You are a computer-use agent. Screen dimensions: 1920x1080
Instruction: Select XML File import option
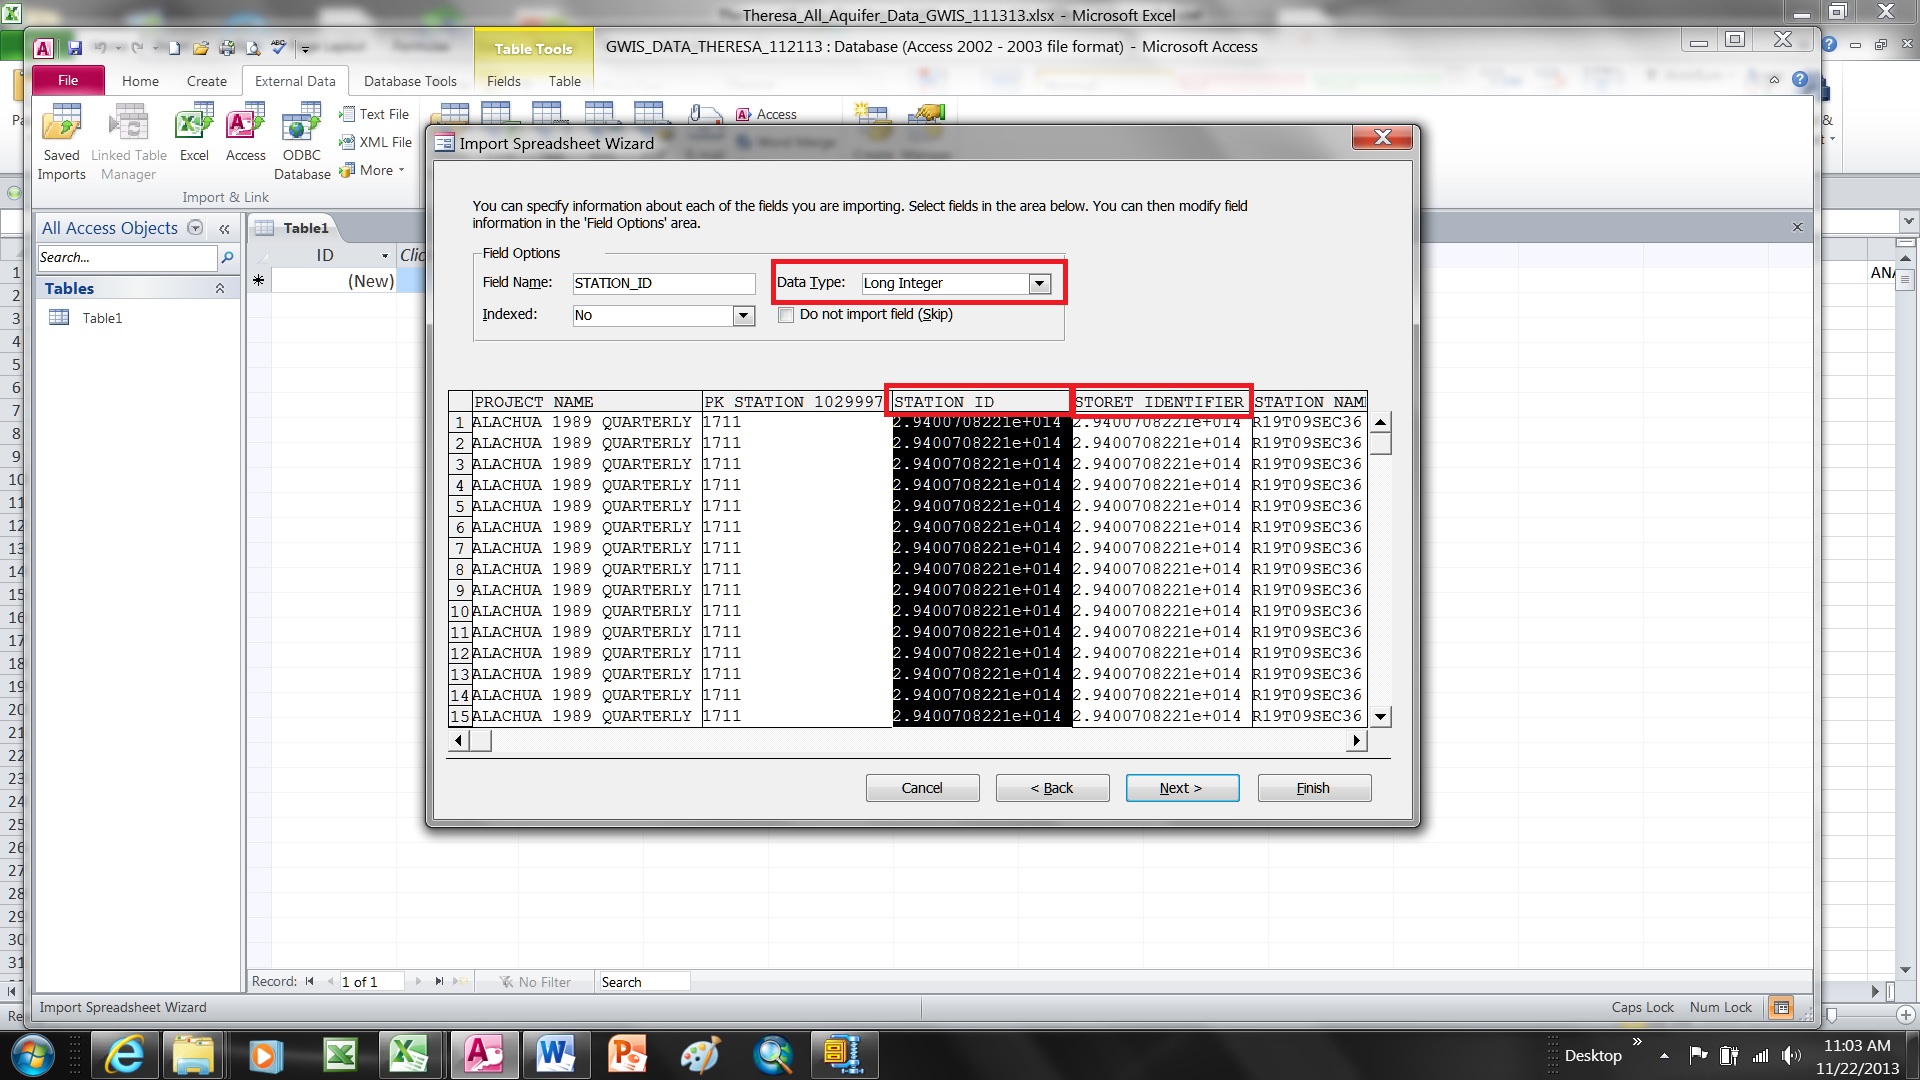coord(375,142)
